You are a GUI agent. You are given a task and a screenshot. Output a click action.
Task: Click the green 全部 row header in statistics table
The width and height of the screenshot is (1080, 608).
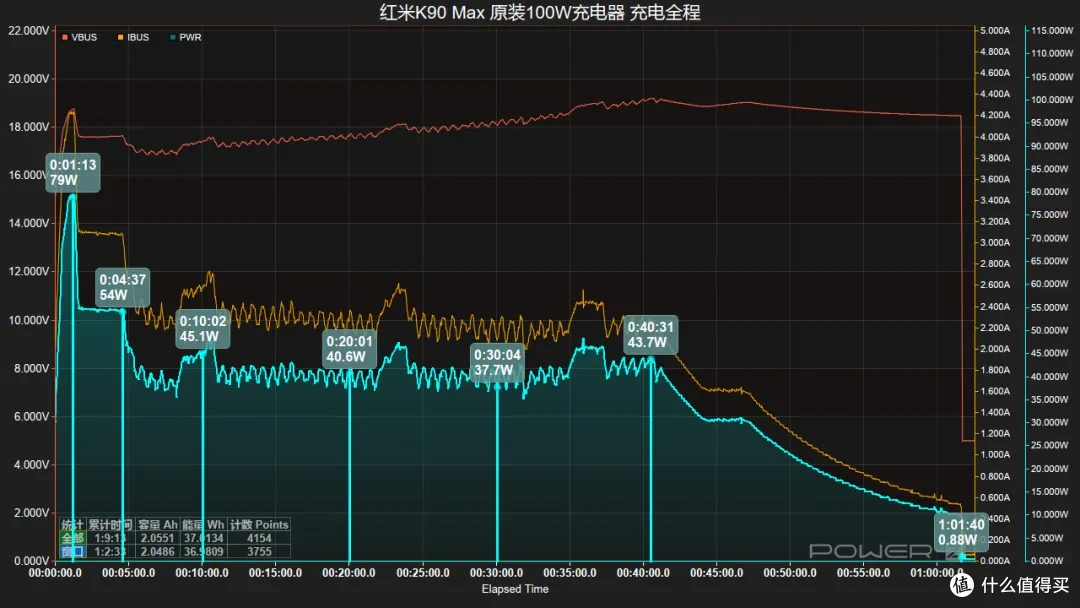click(x=72, y=538)
